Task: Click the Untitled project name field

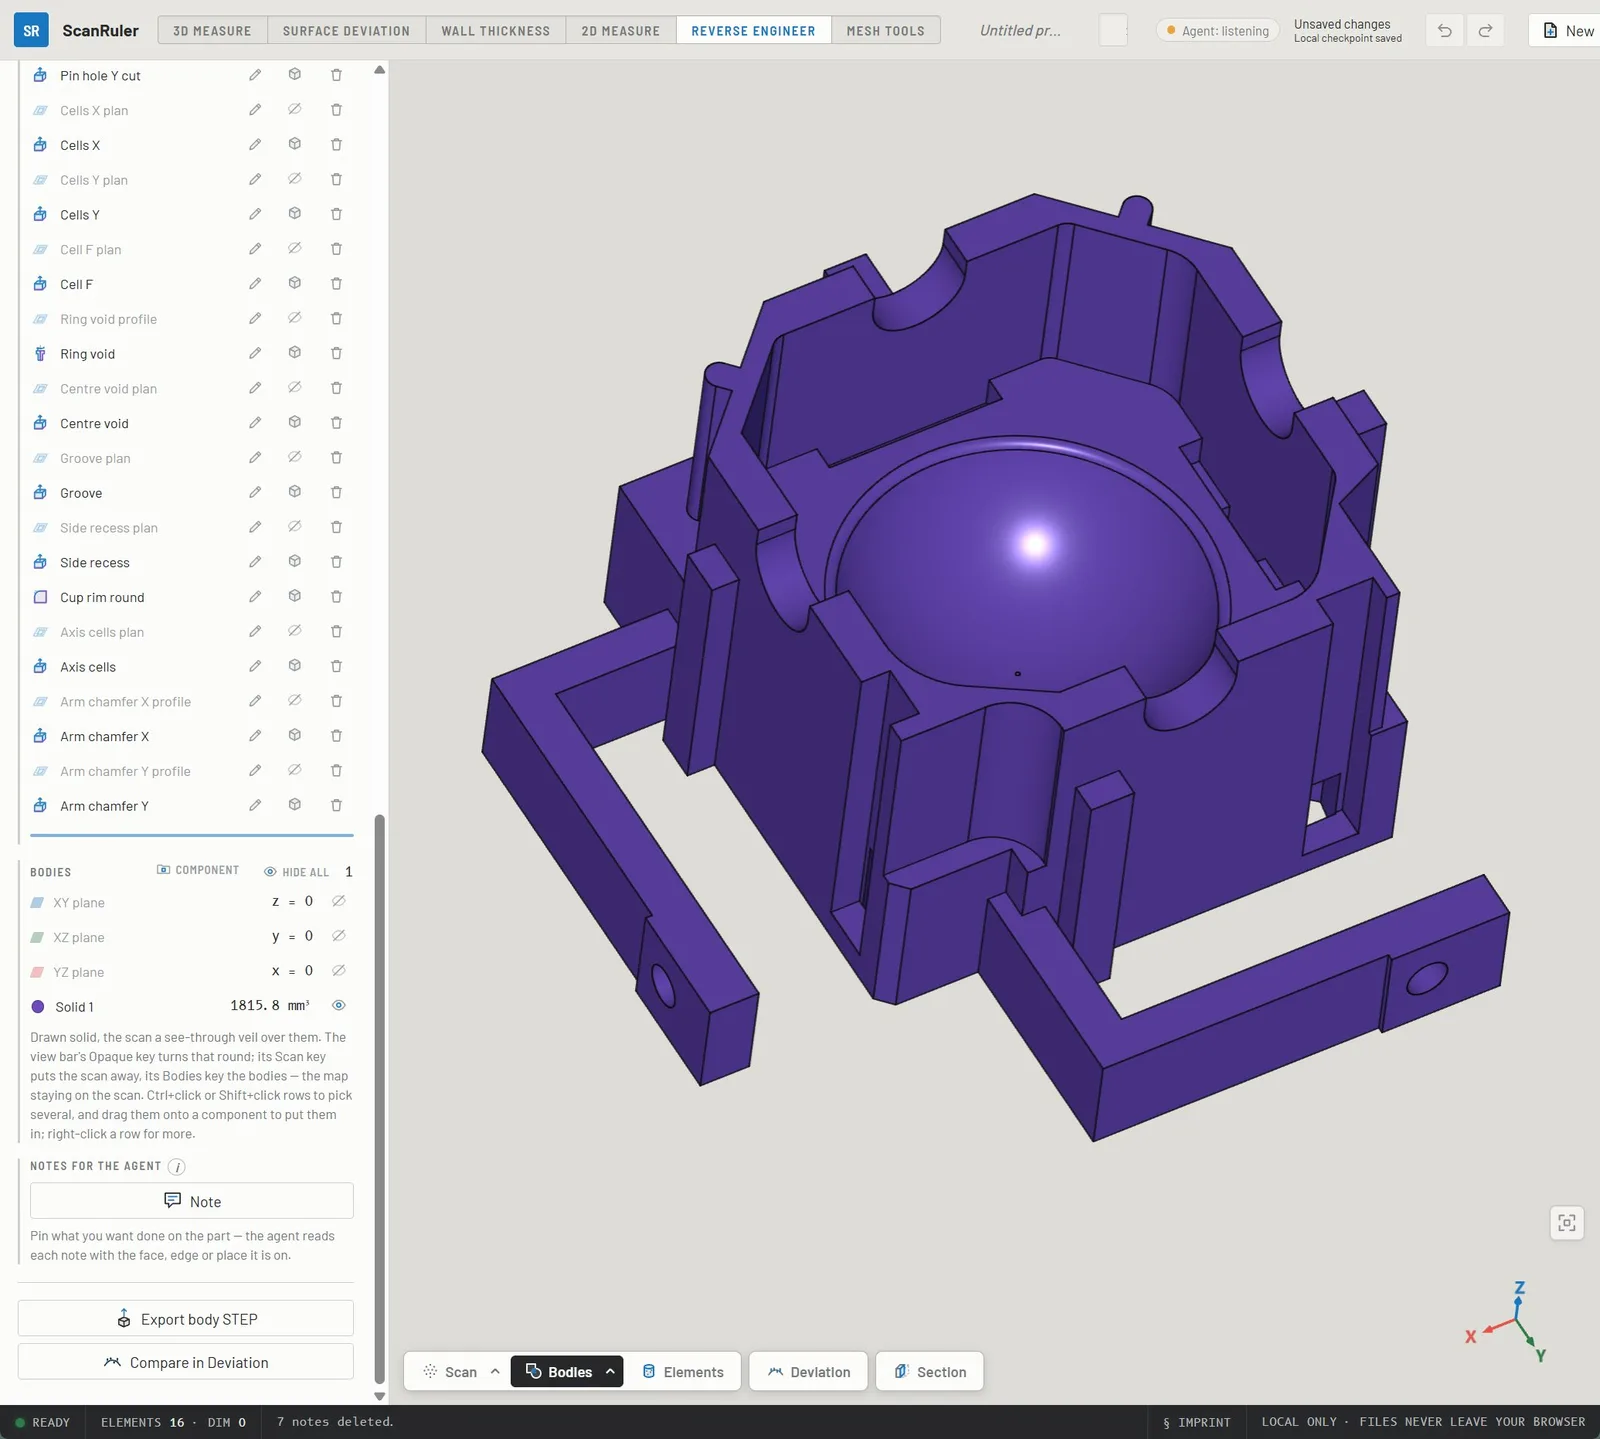Action: (1021, 31)
